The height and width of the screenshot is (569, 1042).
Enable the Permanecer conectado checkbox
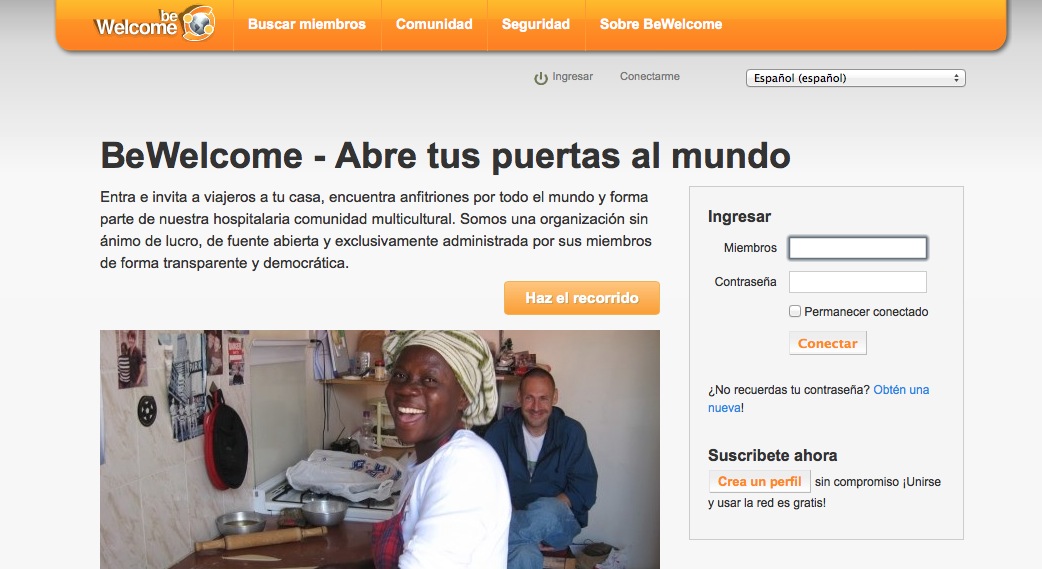[795, 312]
